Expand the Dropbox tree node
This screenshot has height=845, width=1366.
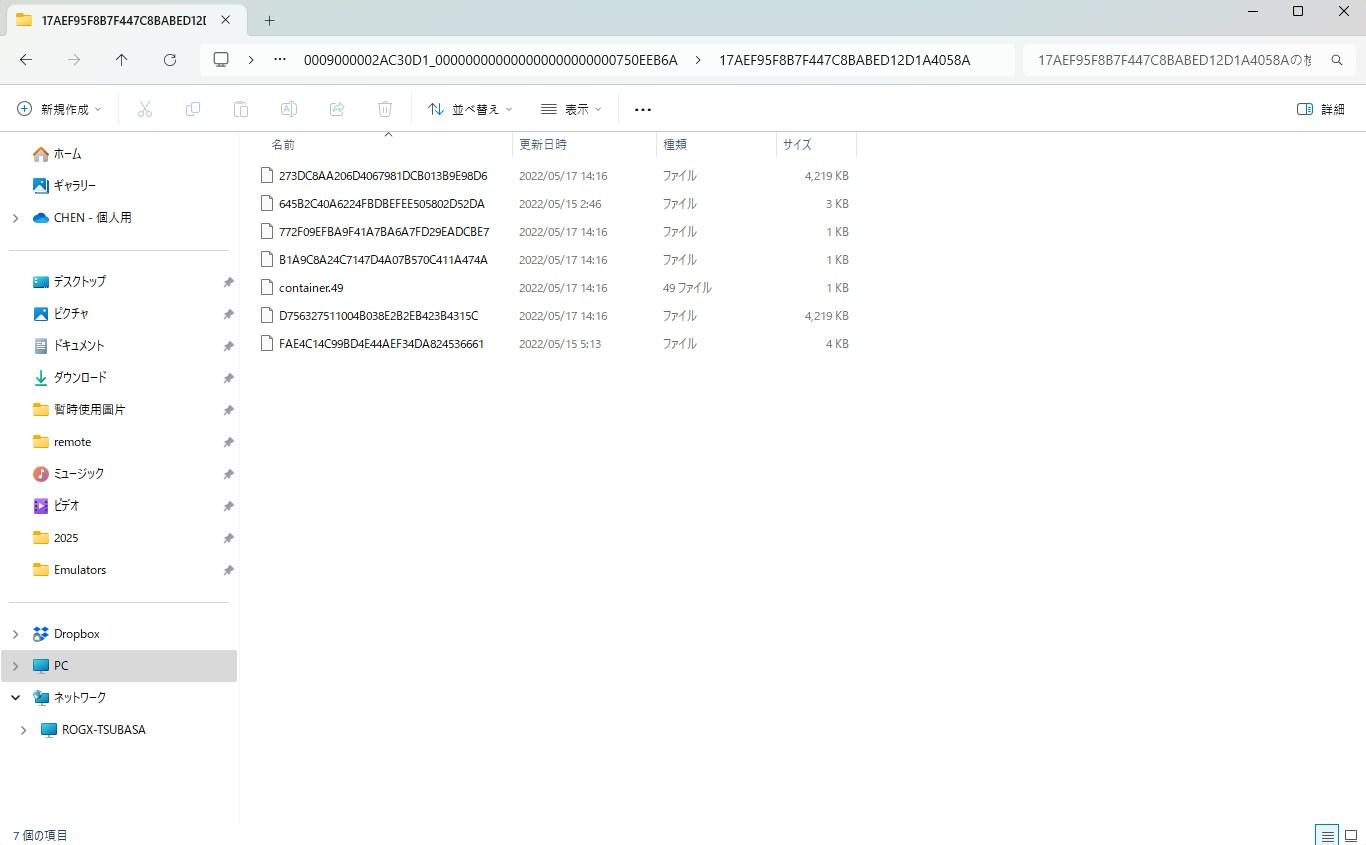click(15, 634)
